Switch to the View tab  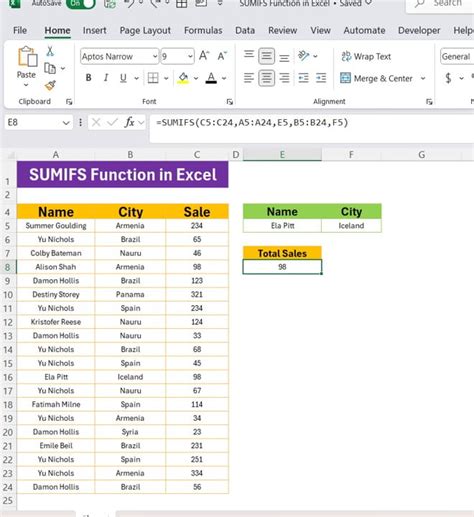[x=320, y=30]
